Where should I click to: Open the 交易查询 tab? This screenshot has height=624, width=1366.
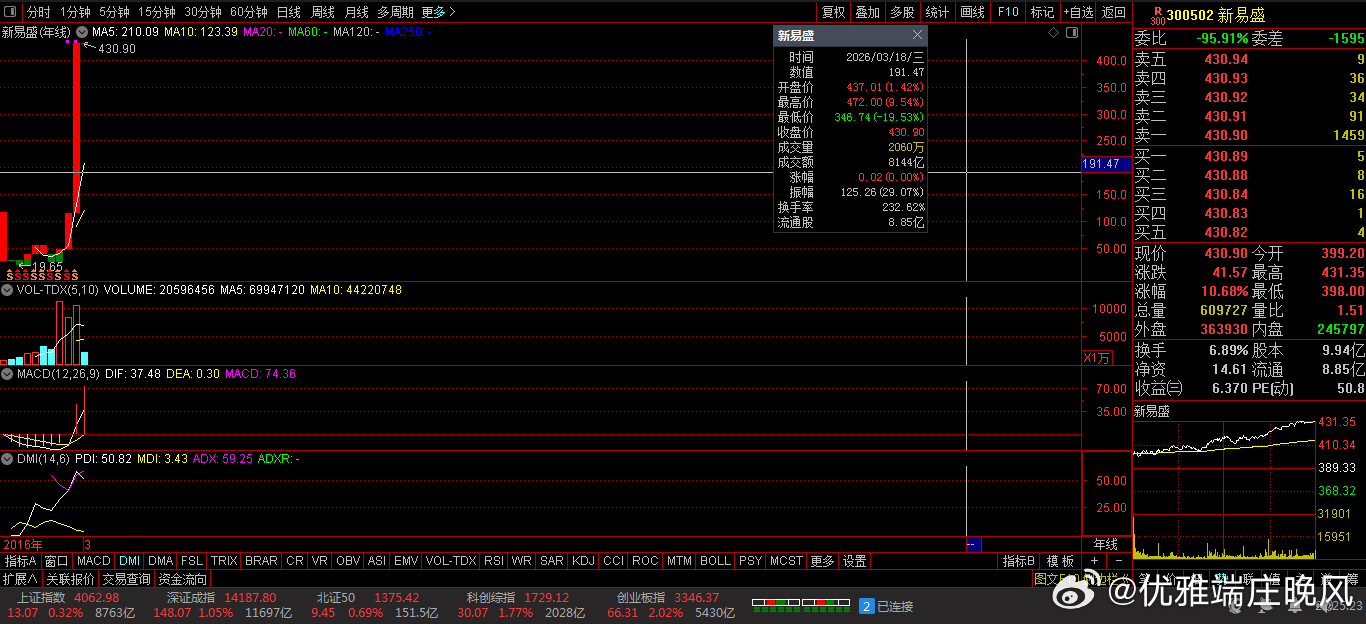(127, 579)
